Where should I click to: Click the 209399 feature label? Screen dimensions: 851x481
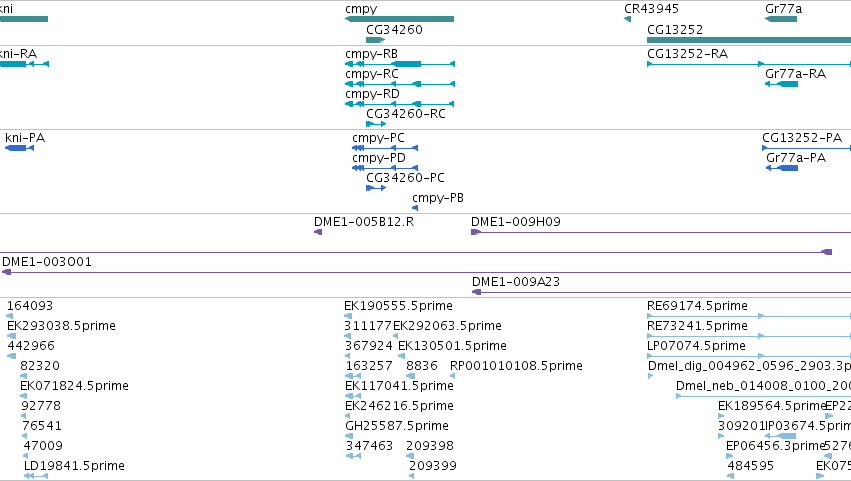tap(433, 466)
